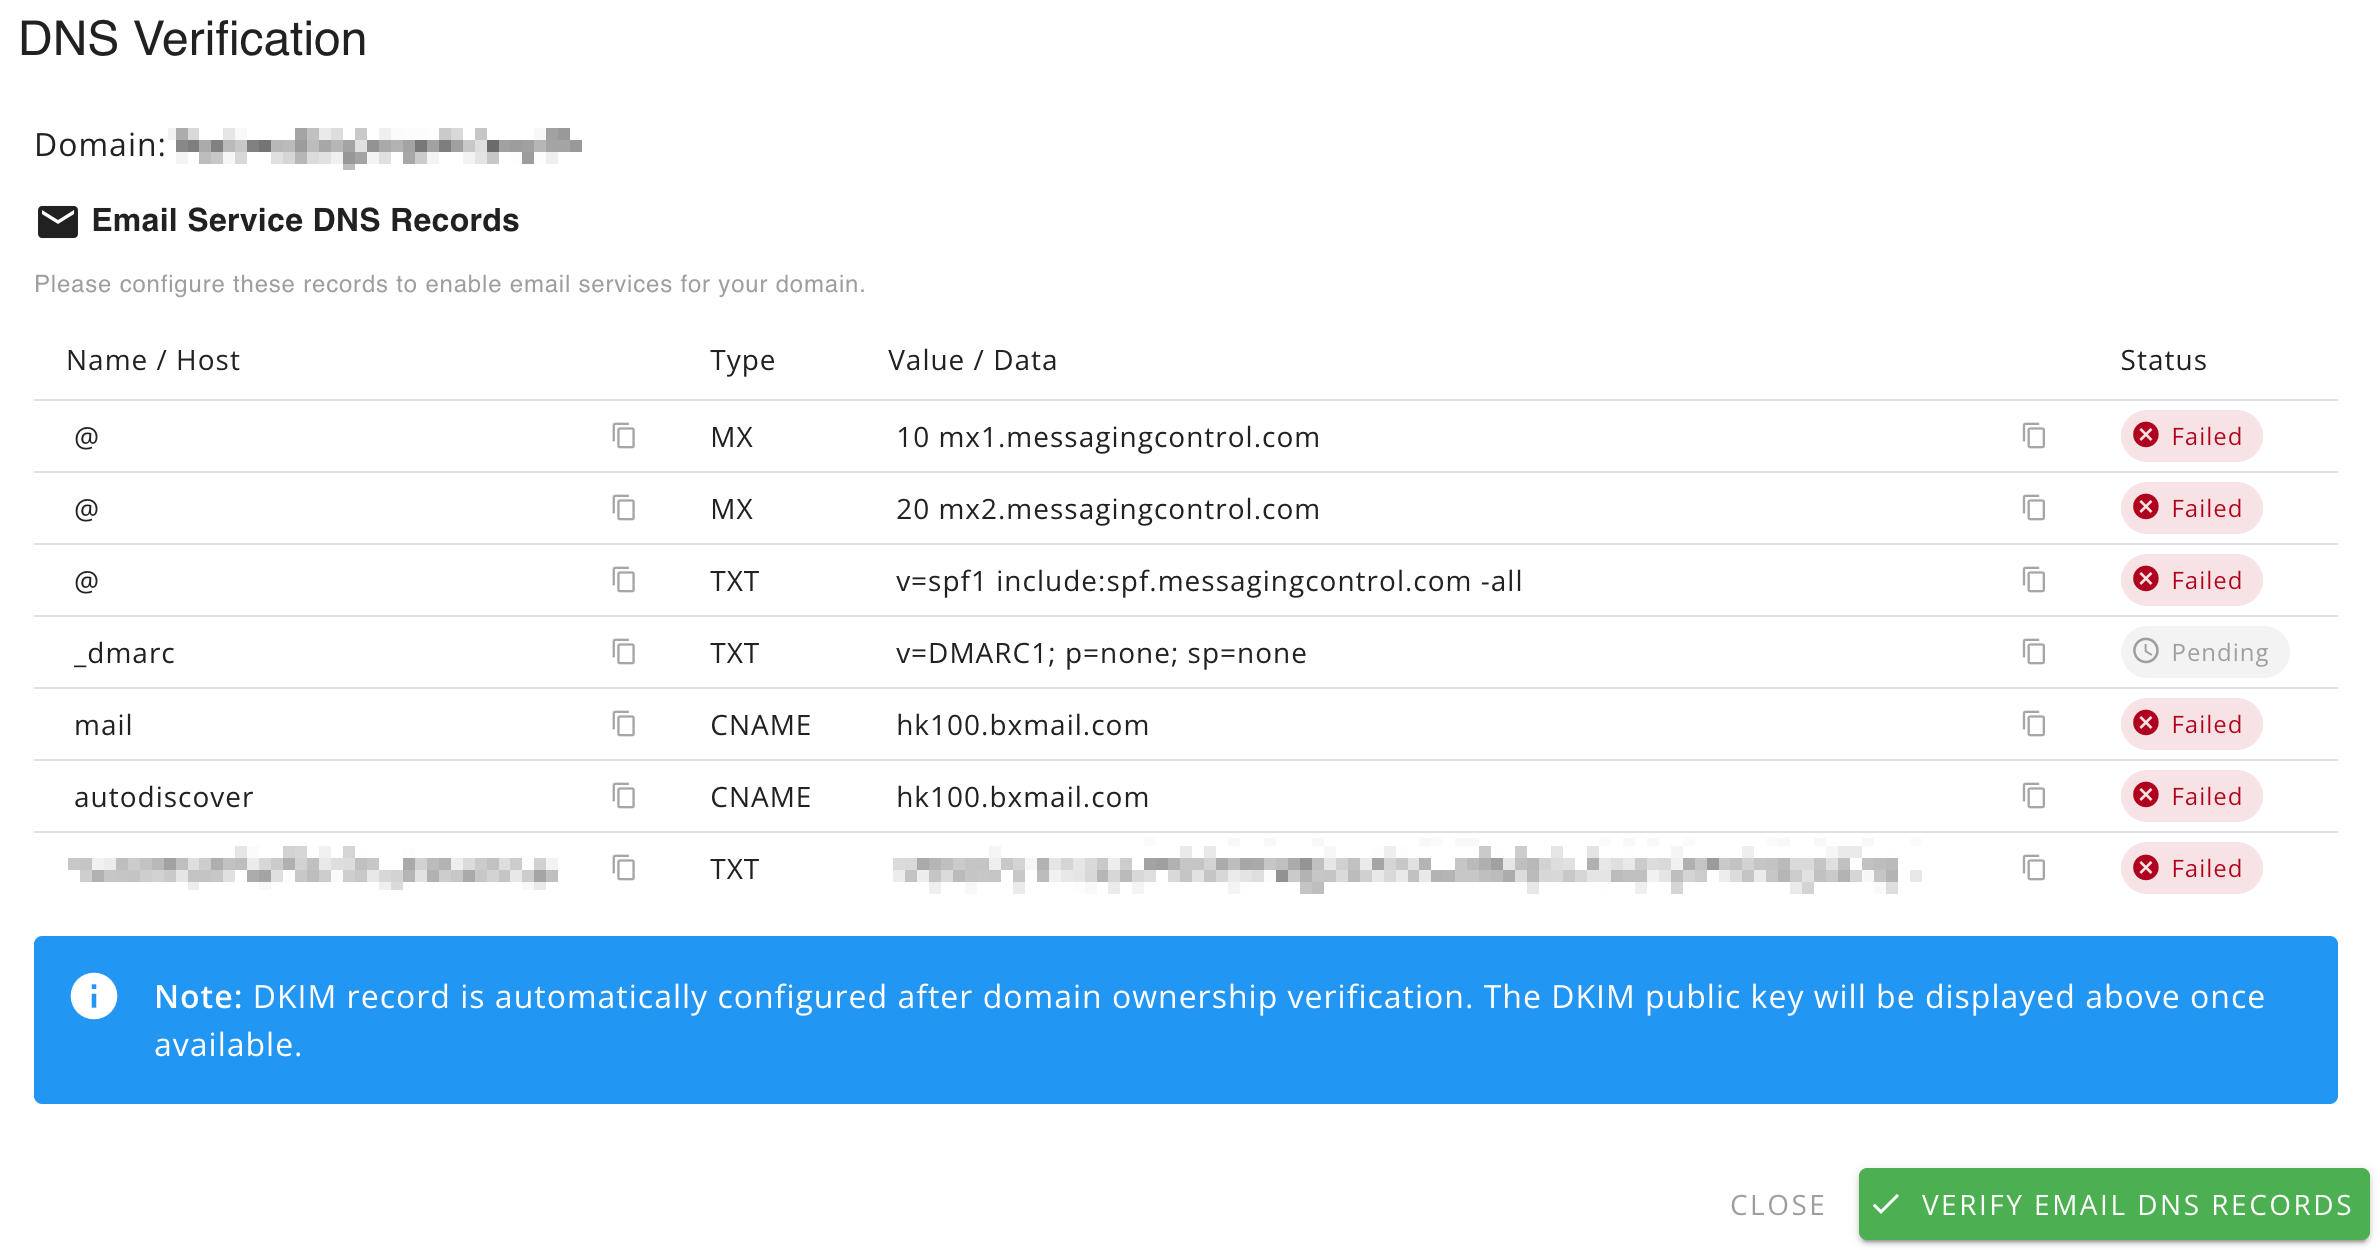This screenshot has width=2380, height=1250.
Task: Copy value of last blurred TXT record
Action: pos(2034,868)
